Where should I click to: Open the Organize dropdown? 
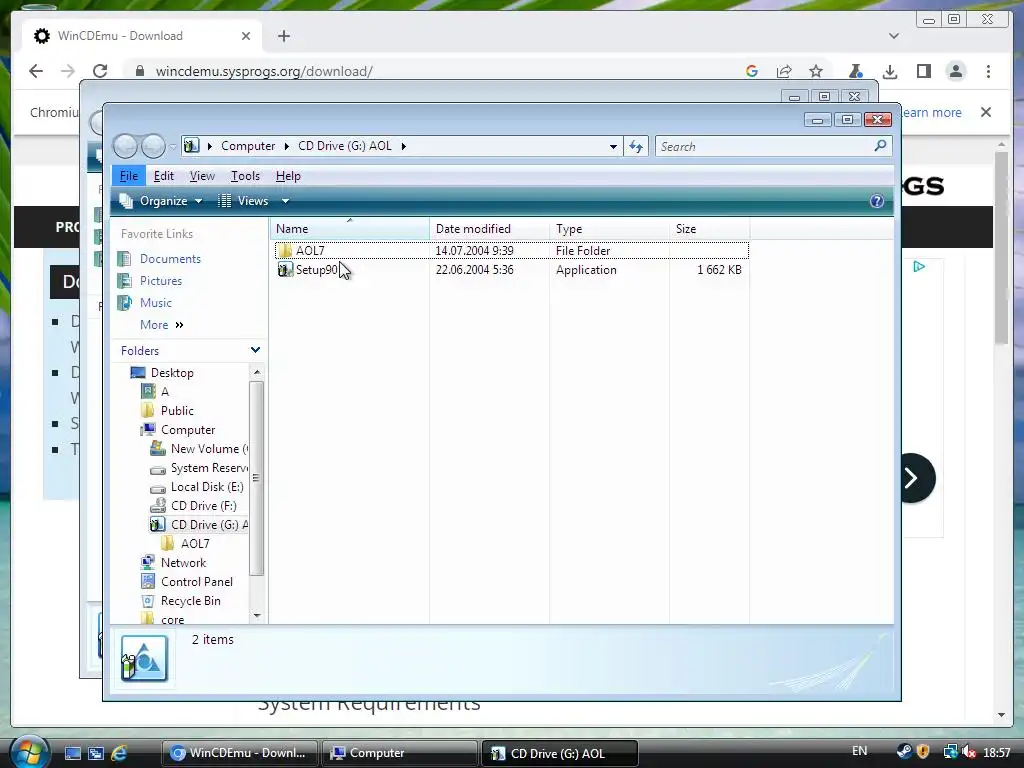(161, 201)
